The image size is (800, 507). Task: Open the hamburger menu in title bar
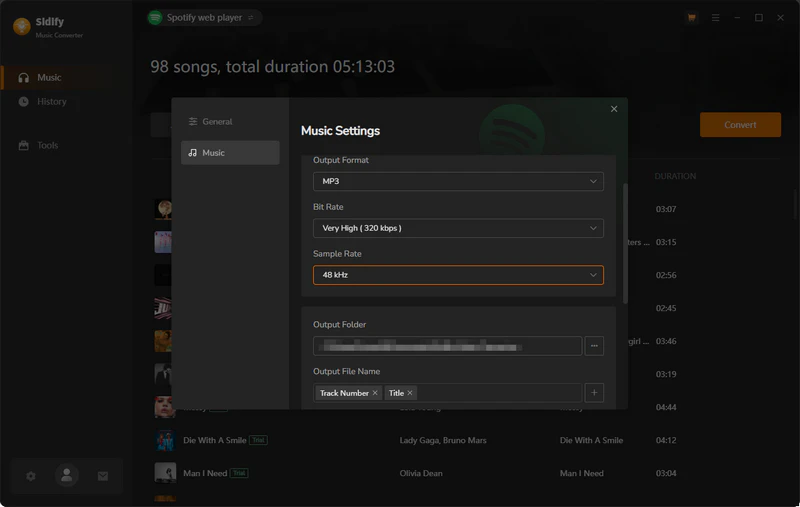715,17
